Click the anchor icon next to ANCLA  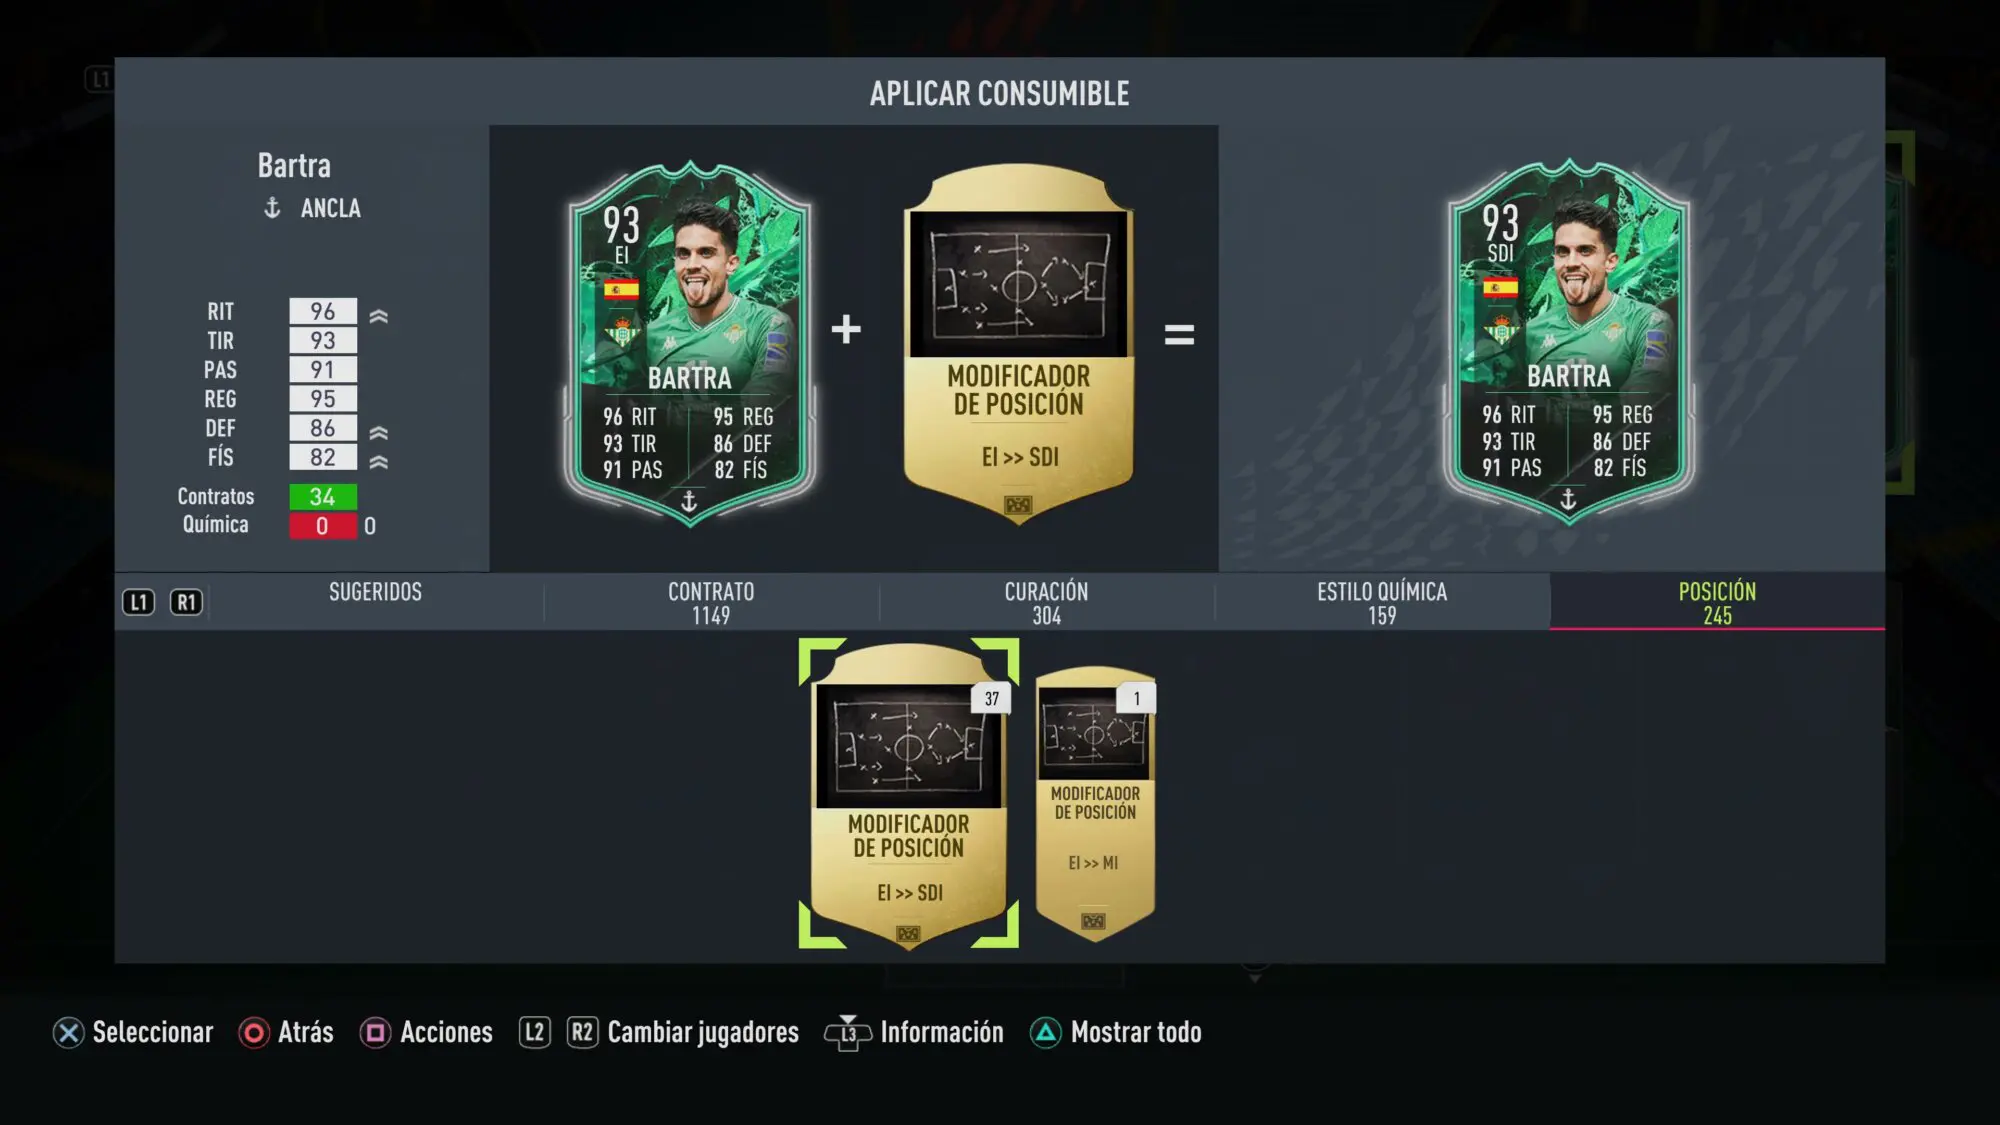(x=272, y=208)
